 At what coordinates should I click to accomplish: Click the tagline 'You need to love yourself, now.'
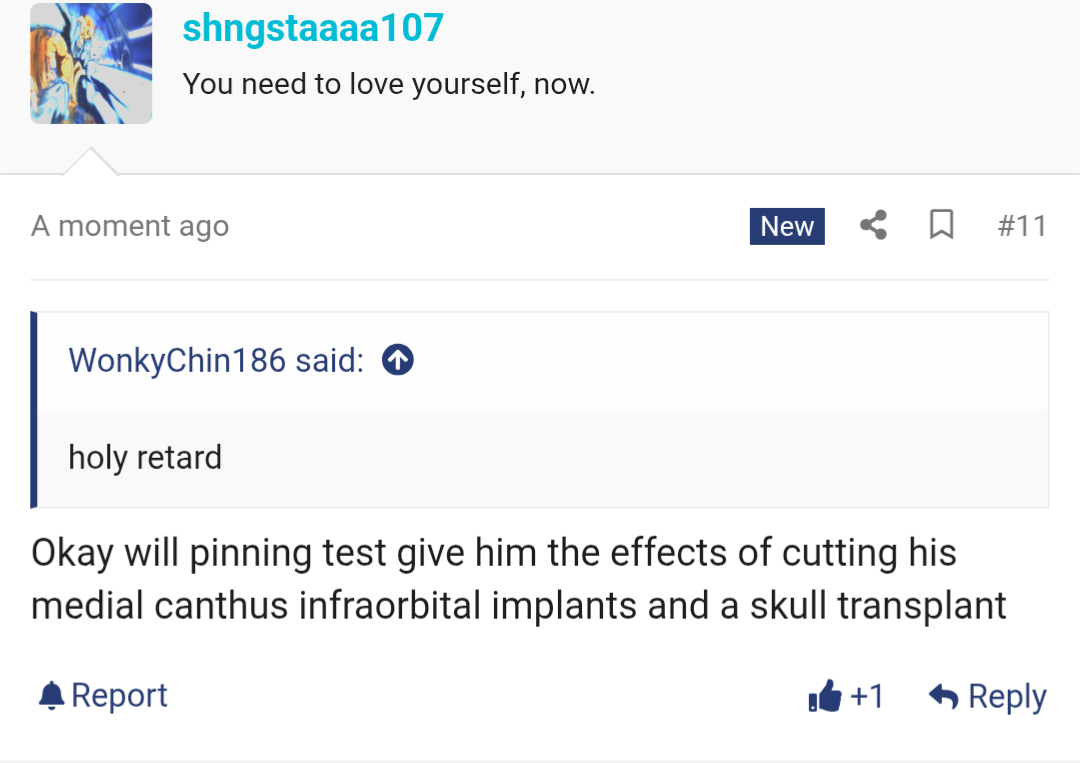tap(388, 84)
